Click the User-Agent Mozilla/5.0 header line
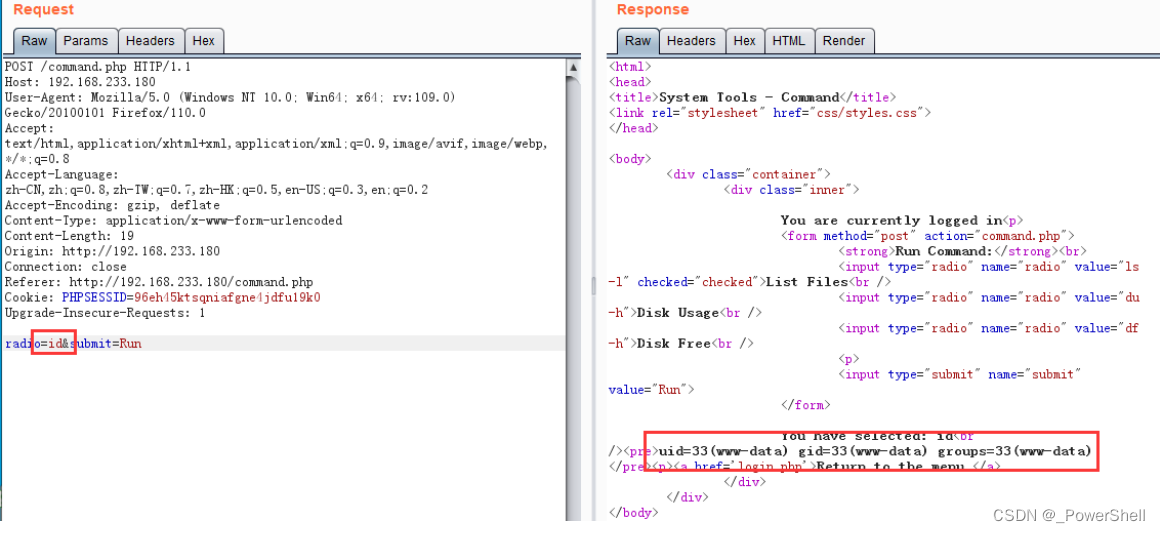This screenshot has width=1160, height=533. point(230,97)
